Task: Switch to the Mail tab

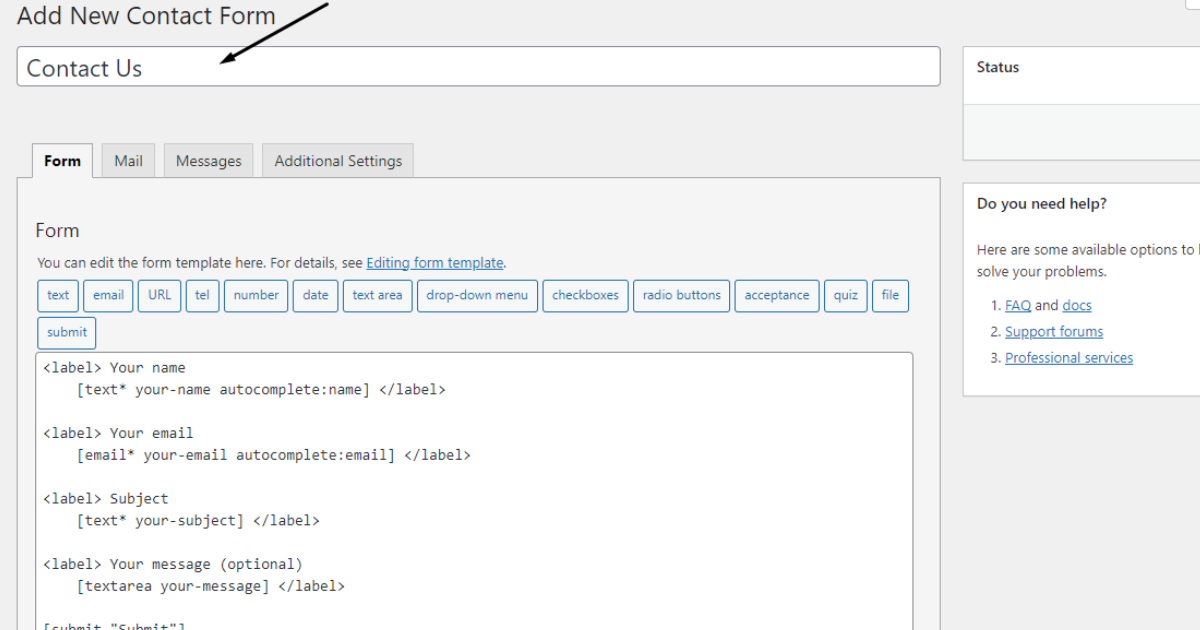Action: coord(127,160)
